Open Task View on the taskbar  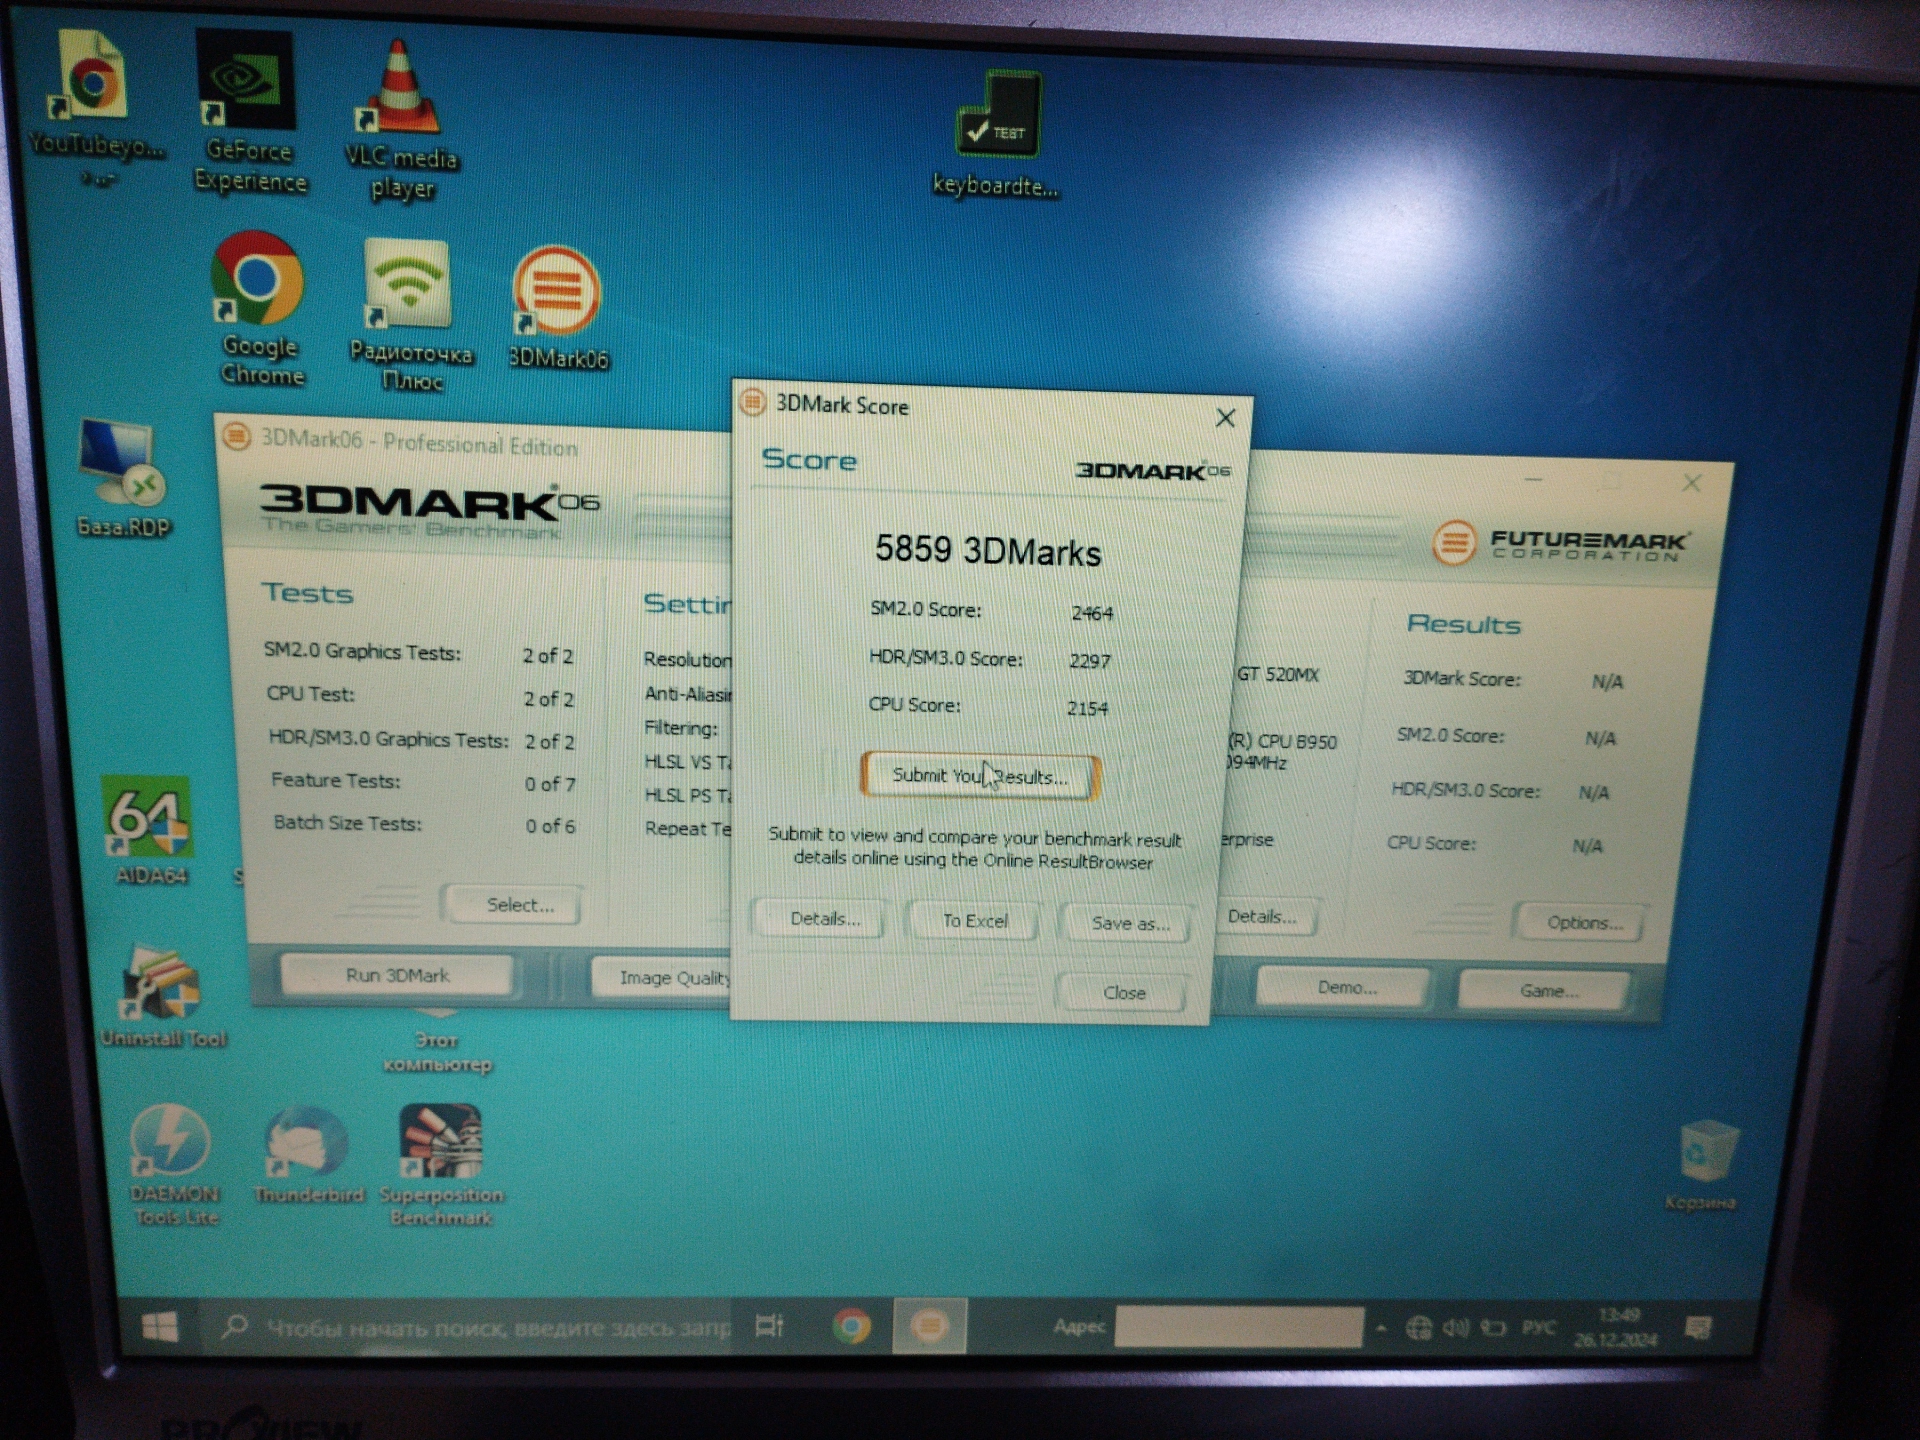[769, 1326]
